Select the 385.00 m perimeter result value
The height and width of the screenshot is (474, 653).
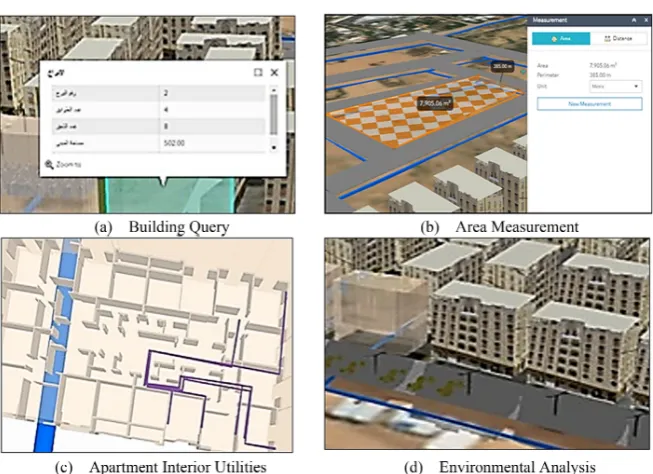[x=600, y=75]
